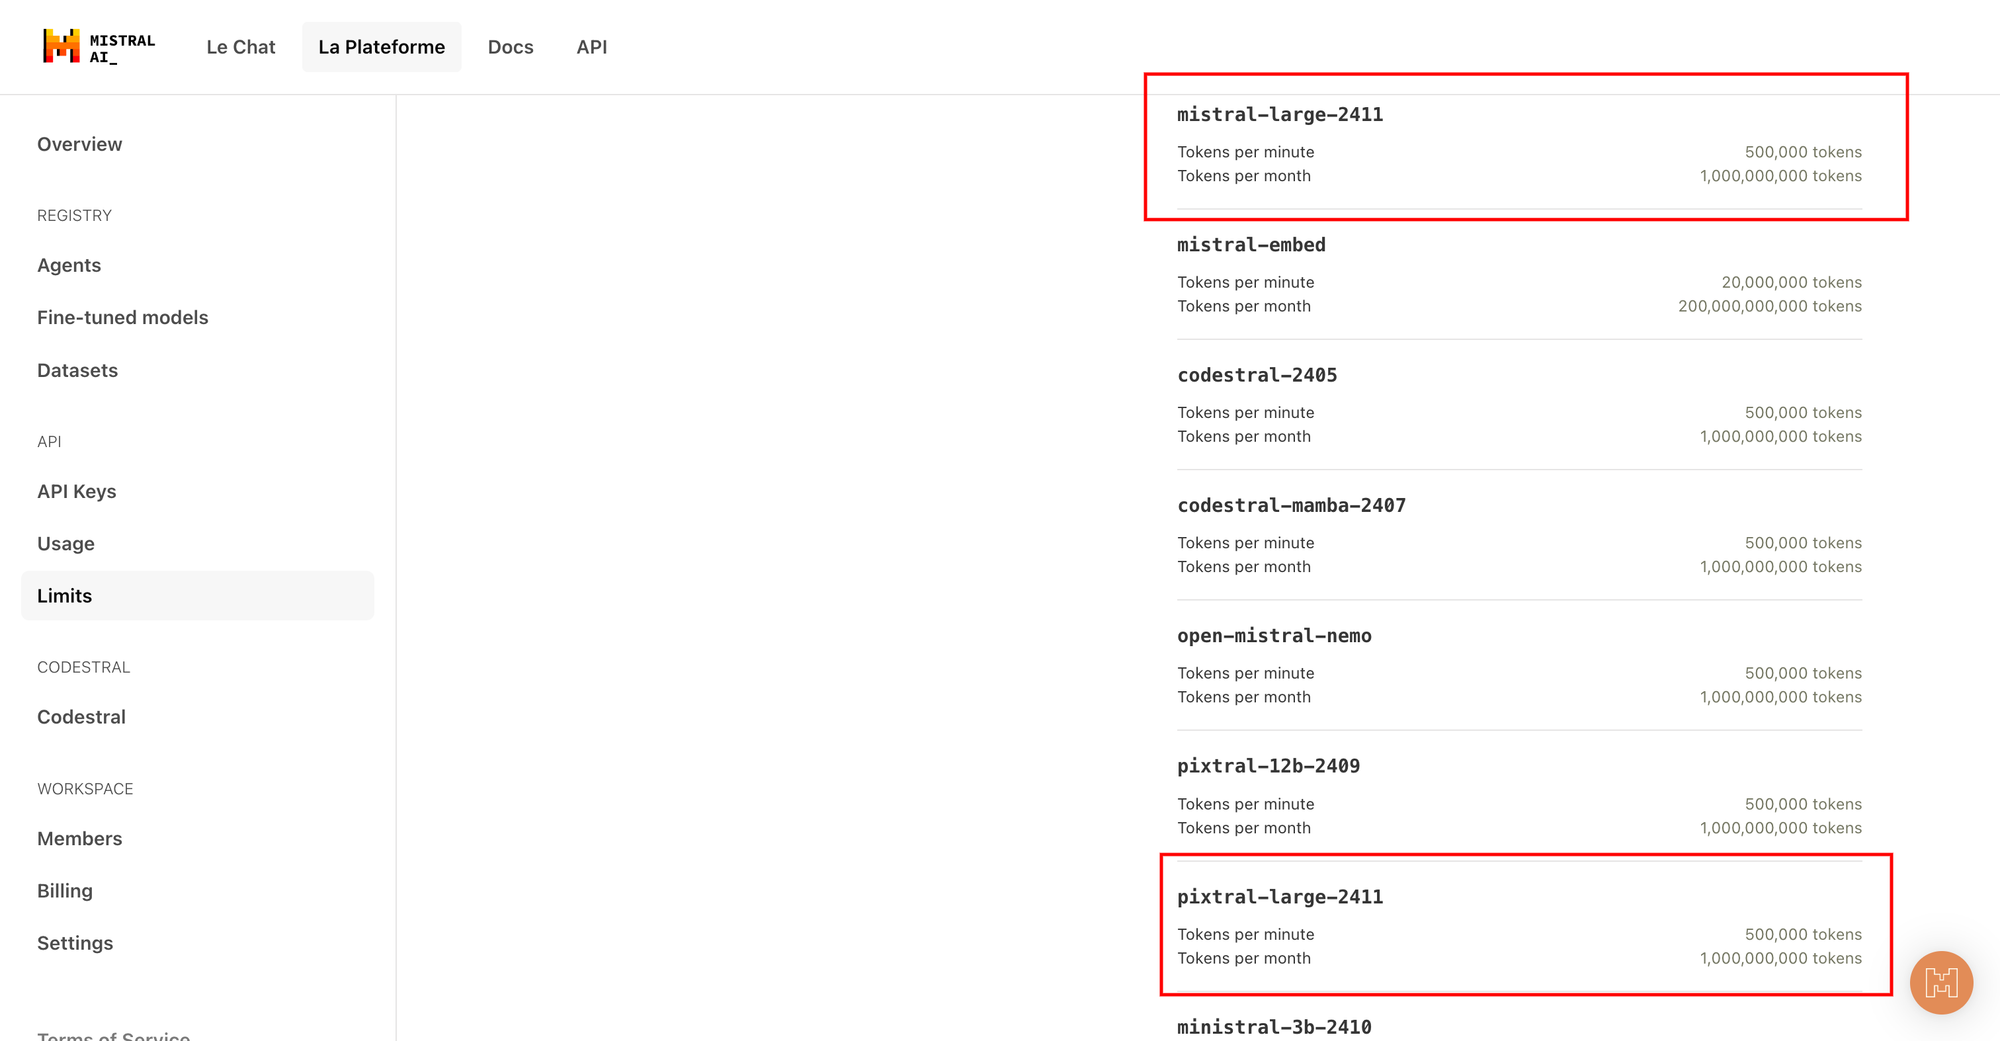Open the Docs navigation link
2000x1041 pixels.
pos(511,47)
